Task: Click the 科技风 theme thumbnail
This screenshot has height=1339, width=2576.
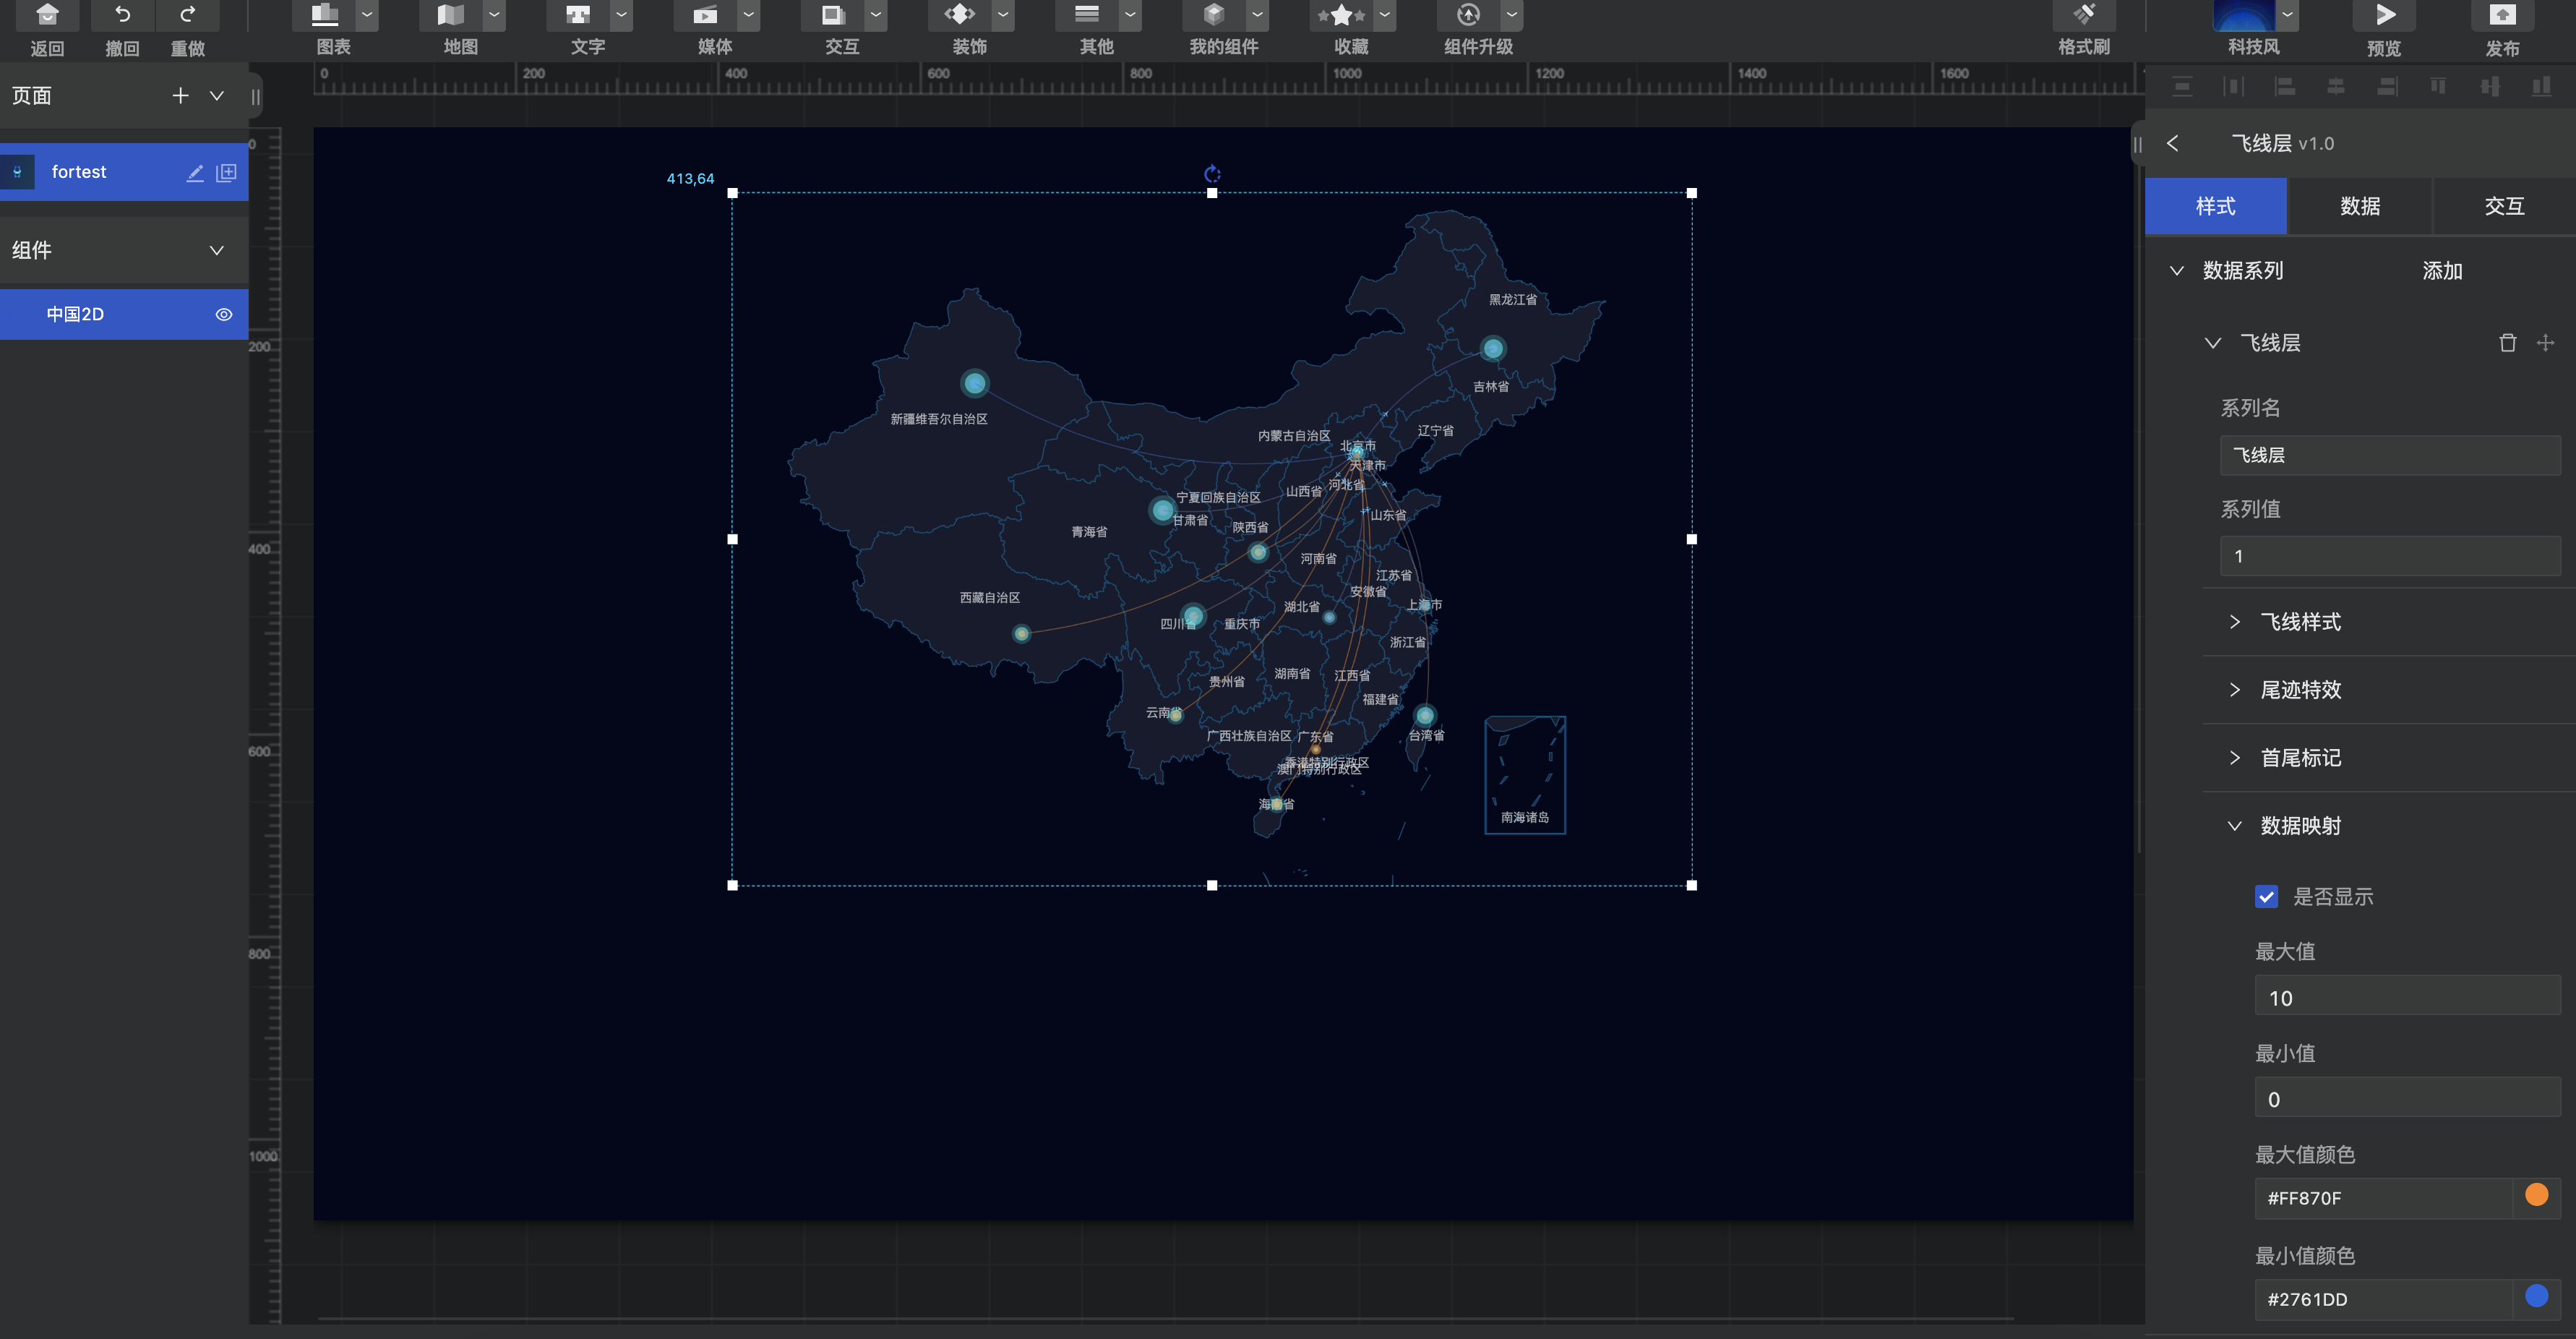Action: click(x=2244, y=15)
